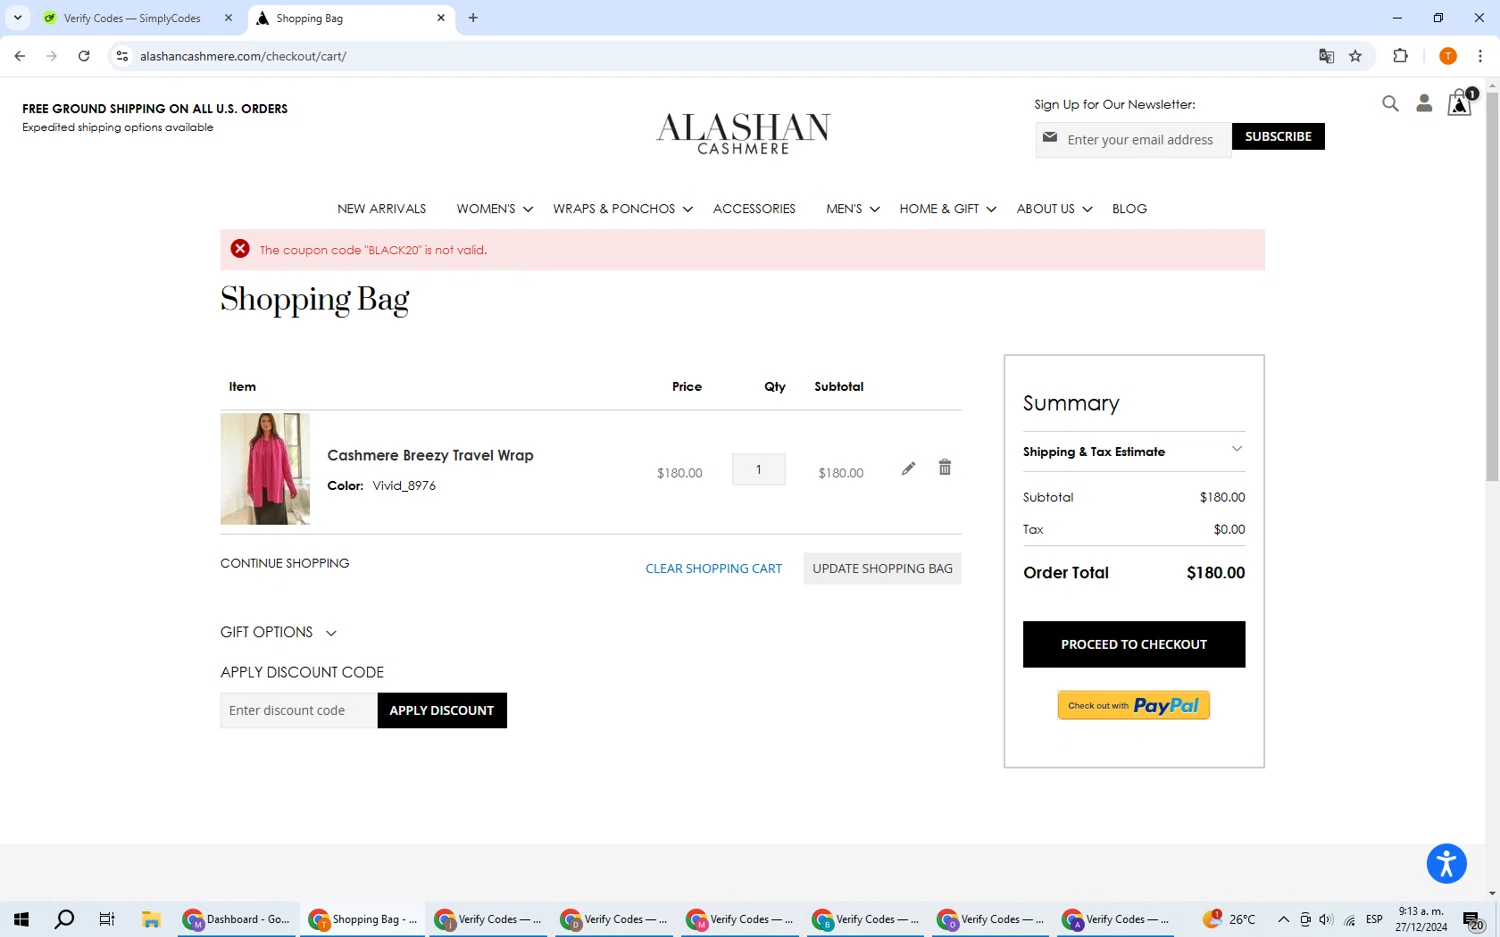The height and width of the screenshot is (937, 1500).
Task: Open the shopping bag icon with 1 item
Action: tap(1460, 102)
